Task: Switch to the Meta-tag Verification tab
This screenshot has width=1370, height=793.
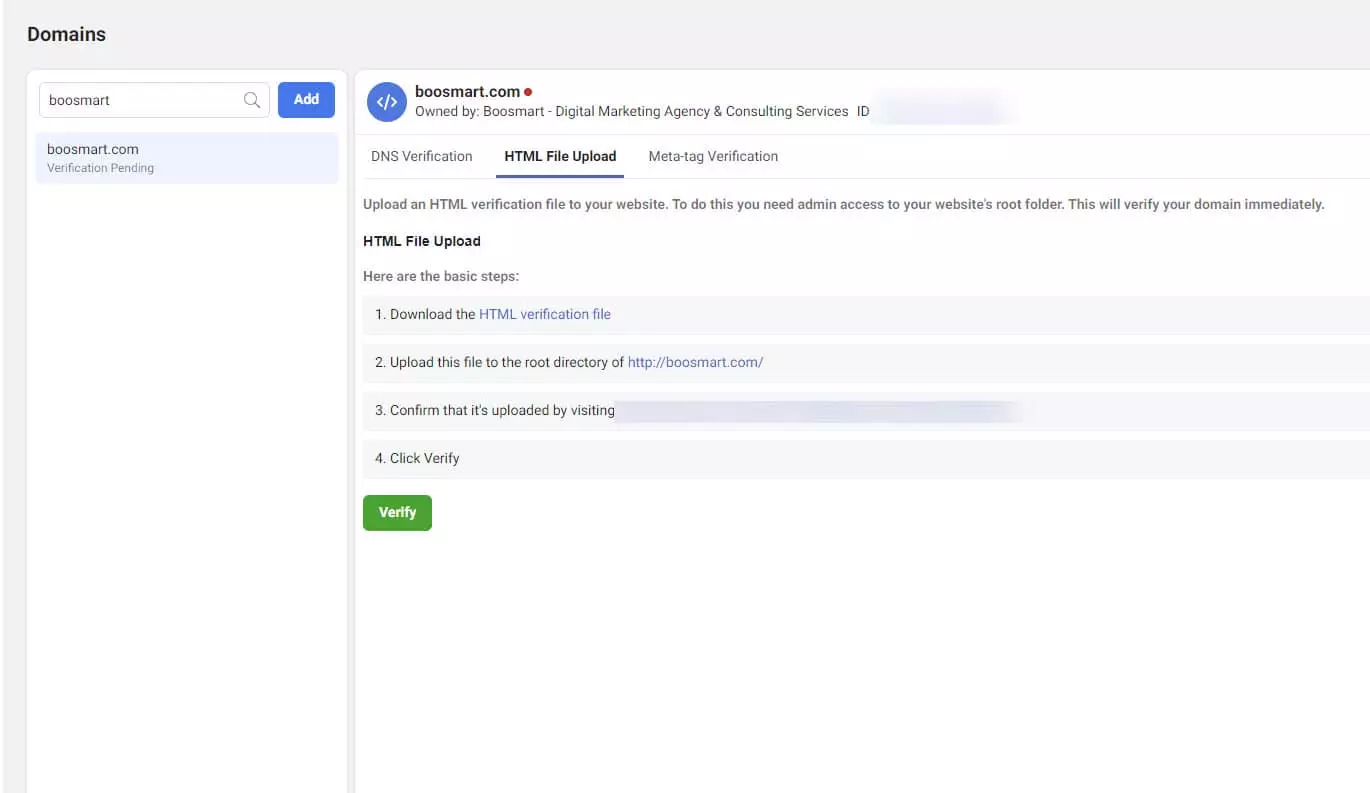Action: coord(713,156)
